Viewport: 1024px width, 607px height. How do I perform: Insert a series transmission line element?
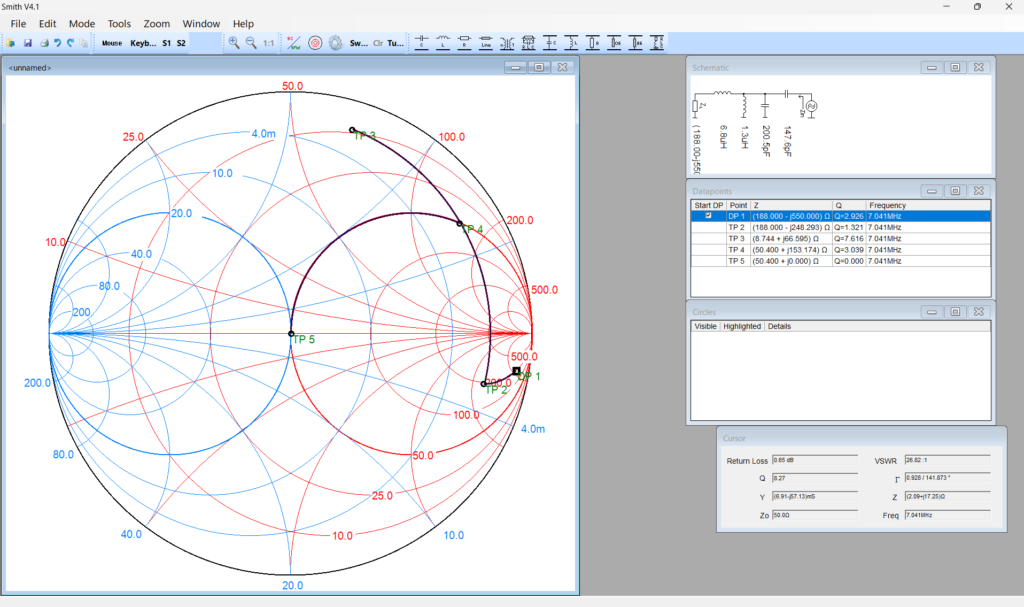(x=486, y=43)
